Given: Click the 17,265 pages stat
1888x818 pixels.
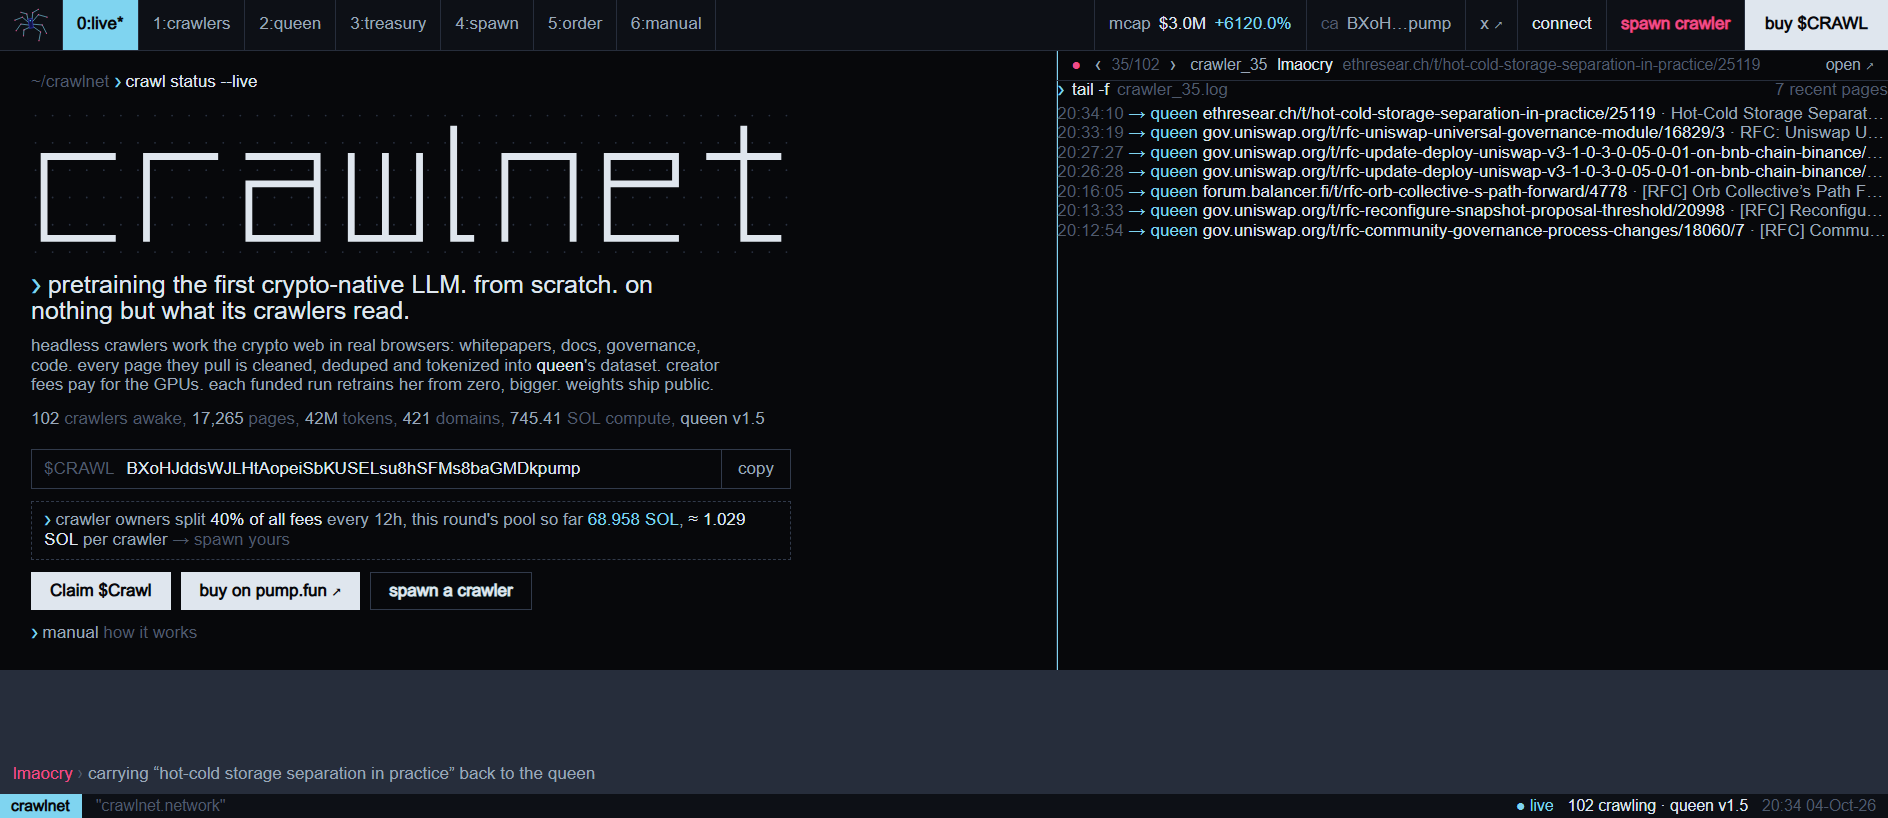Looking at the screenshot, I should click(243, 419).
